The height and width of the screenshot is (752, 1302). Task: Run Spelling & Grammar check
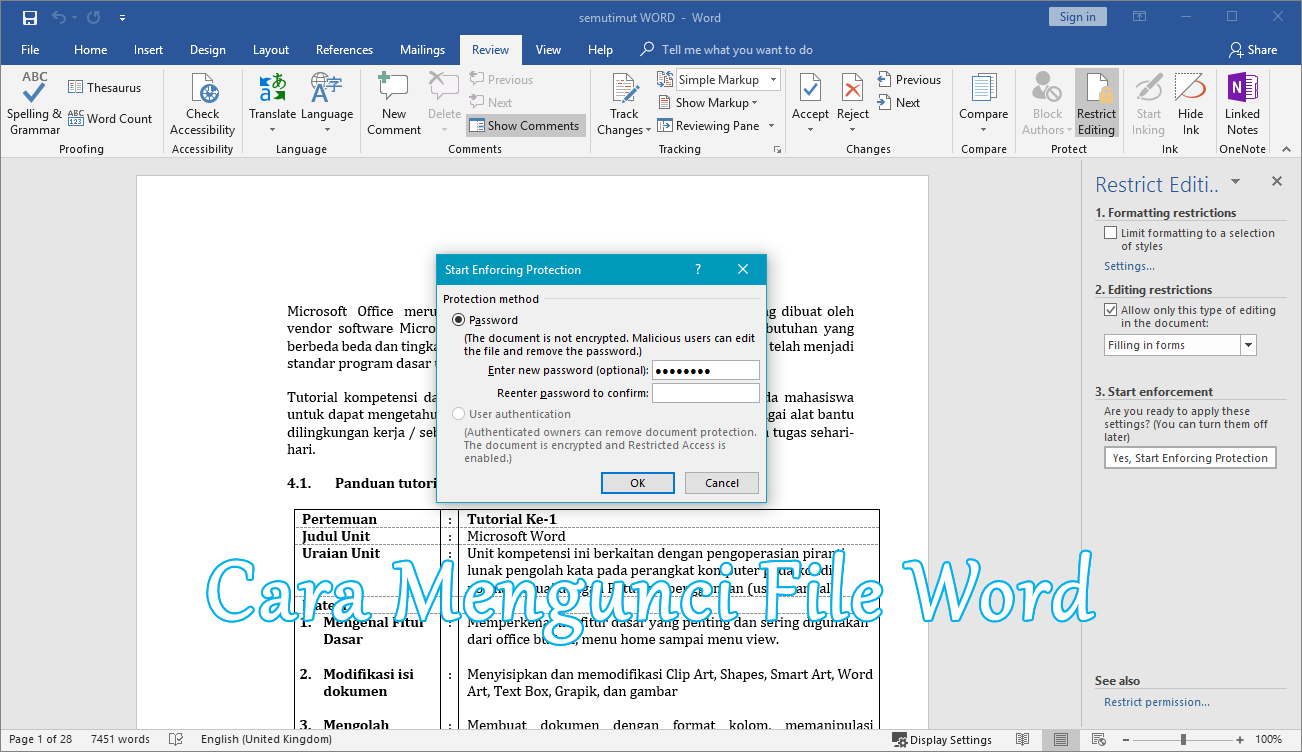pyautogui.click(x=35, y=103)
